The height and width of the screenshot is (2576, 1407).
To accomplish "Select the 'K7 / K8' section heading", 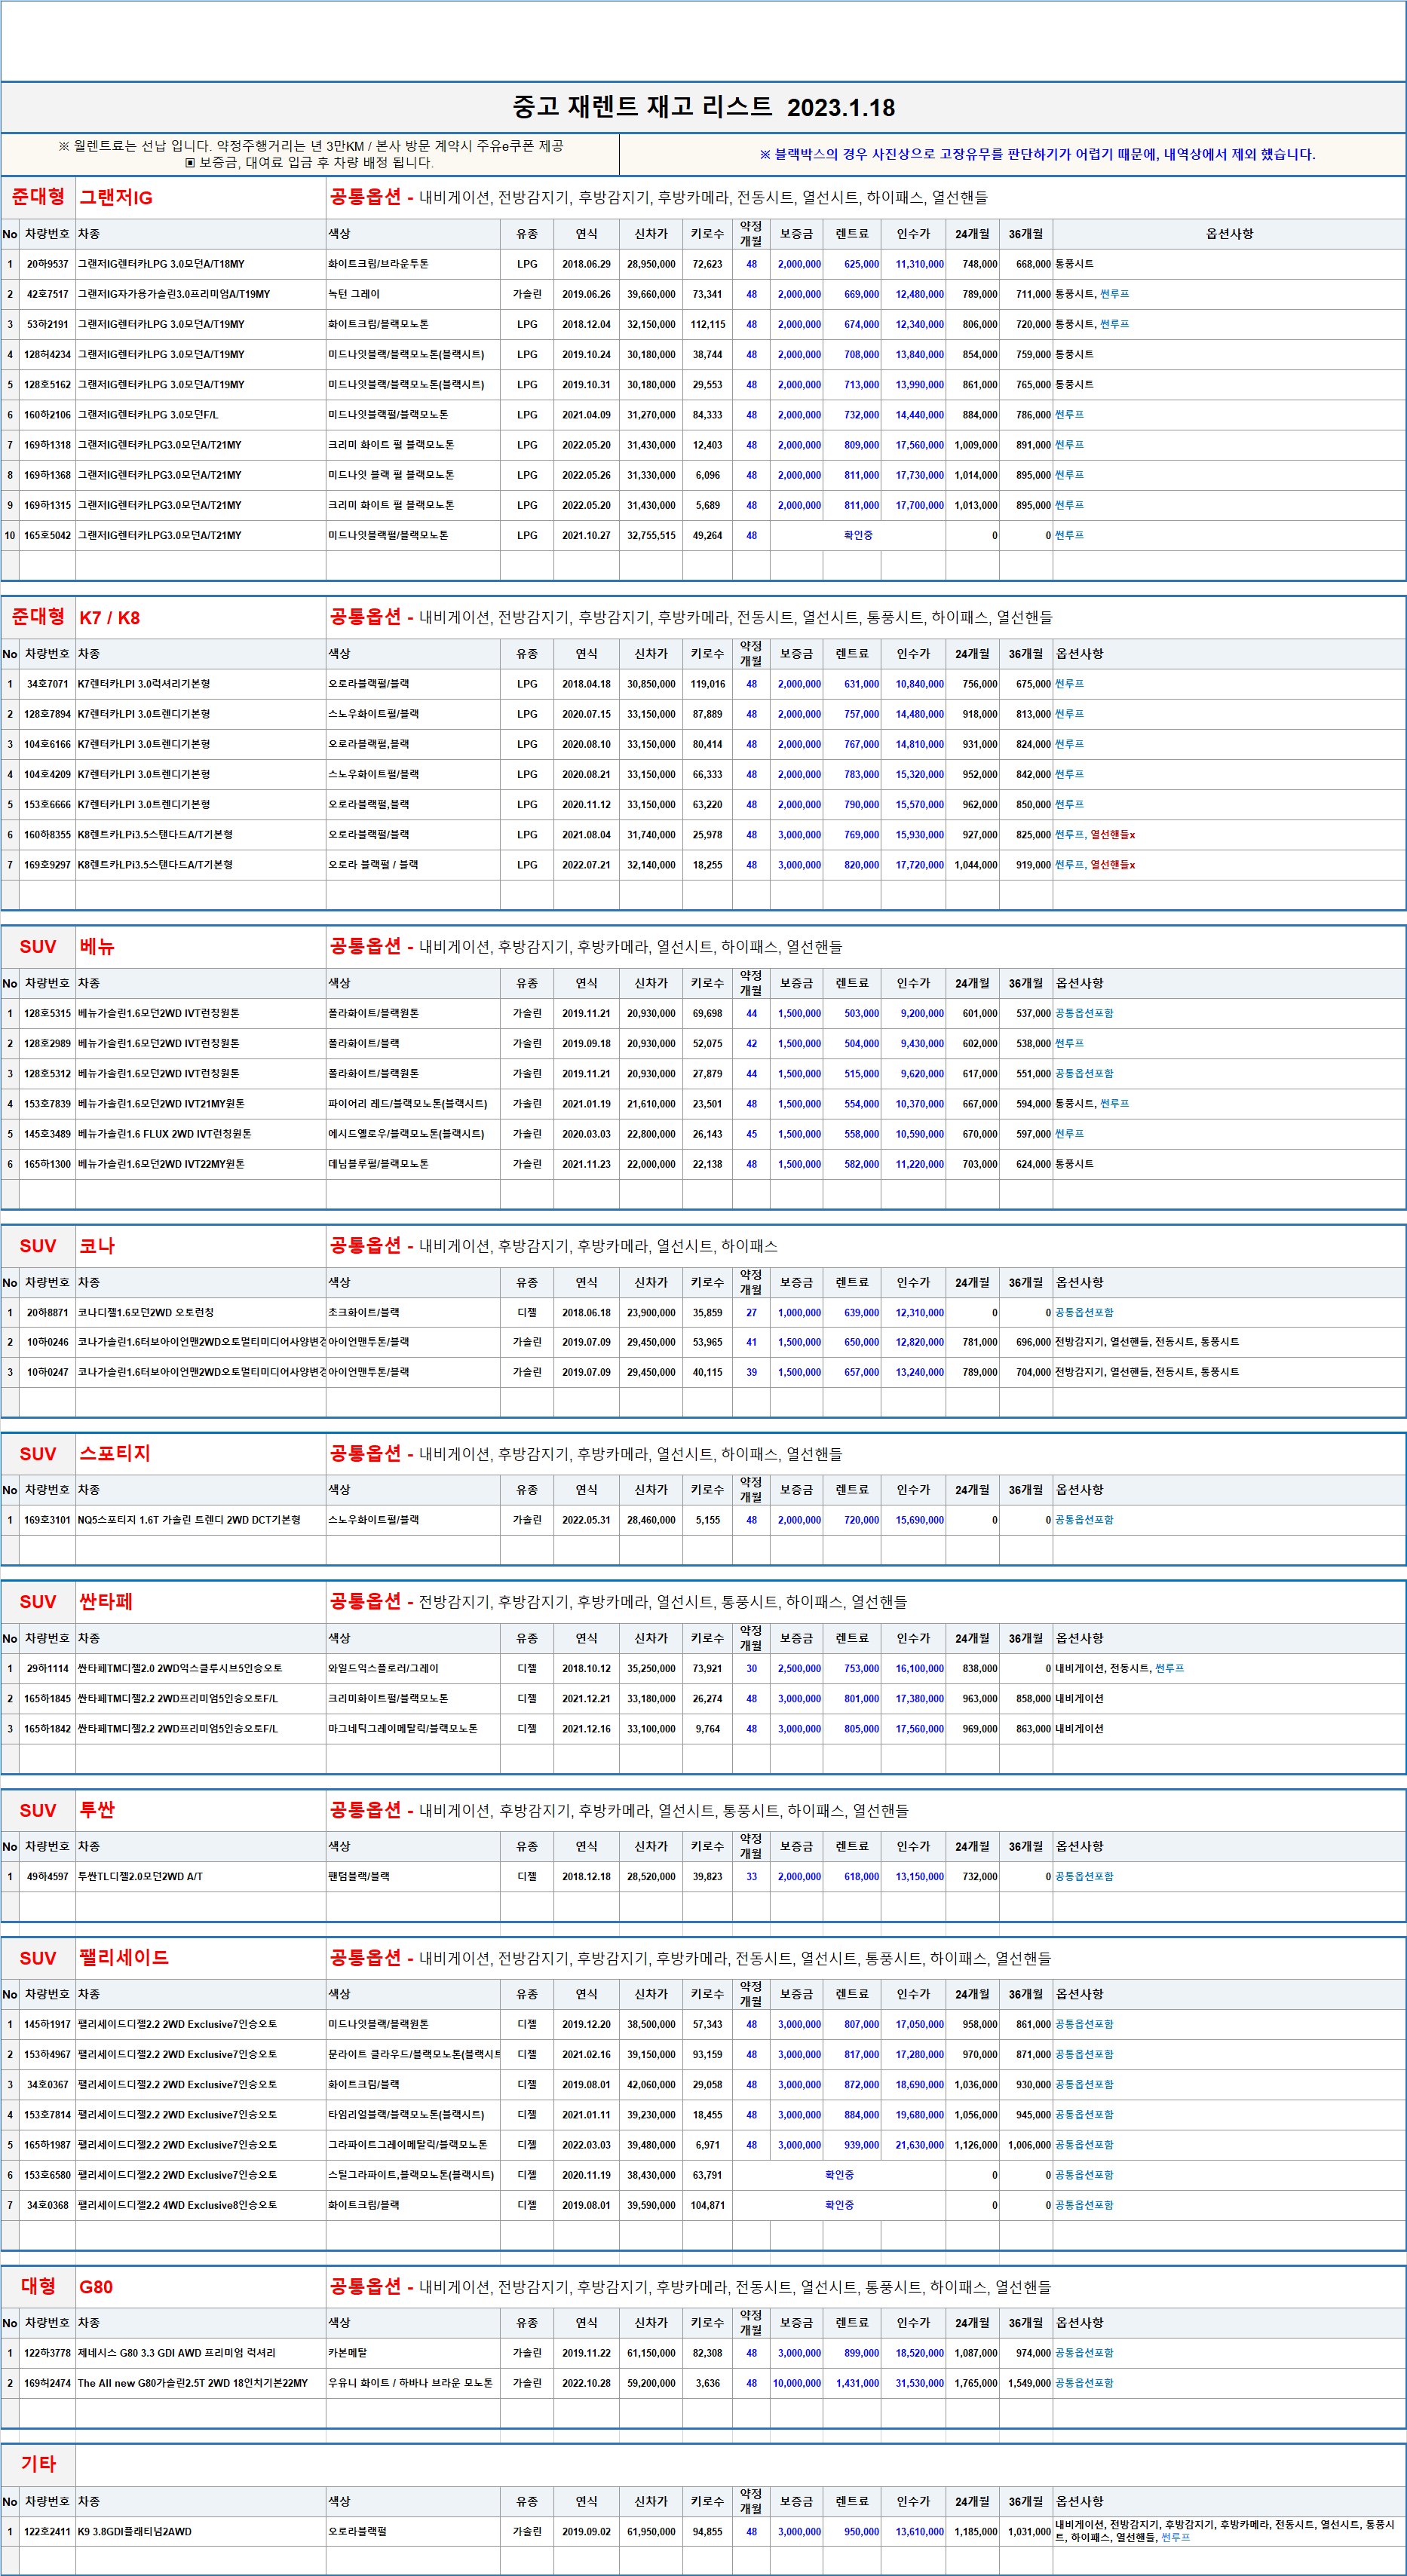I will [110, 617].
